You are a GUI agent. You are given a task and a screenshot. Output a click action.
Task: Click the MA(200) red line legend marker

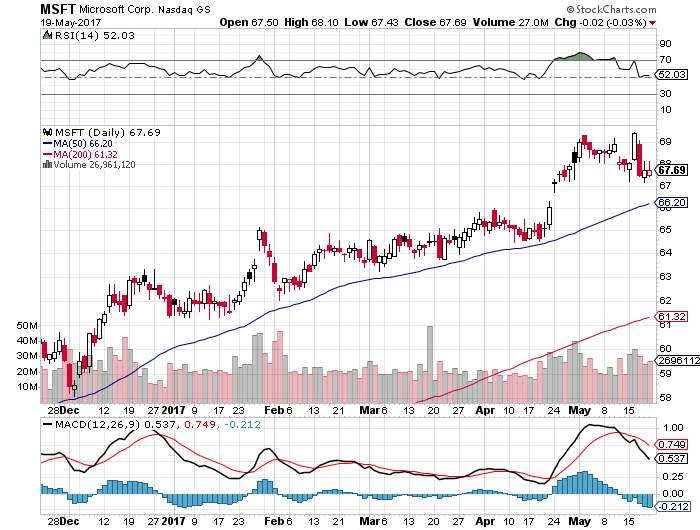pos(46,154)
